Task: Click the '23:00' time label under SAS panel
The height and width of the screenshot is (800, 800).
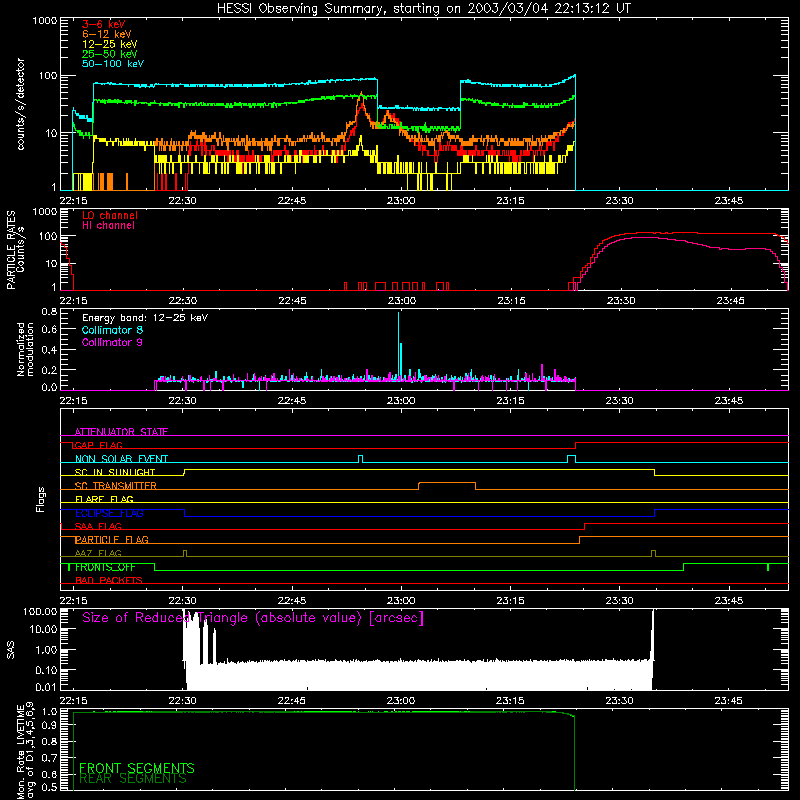Action: (x=401, y=701)
